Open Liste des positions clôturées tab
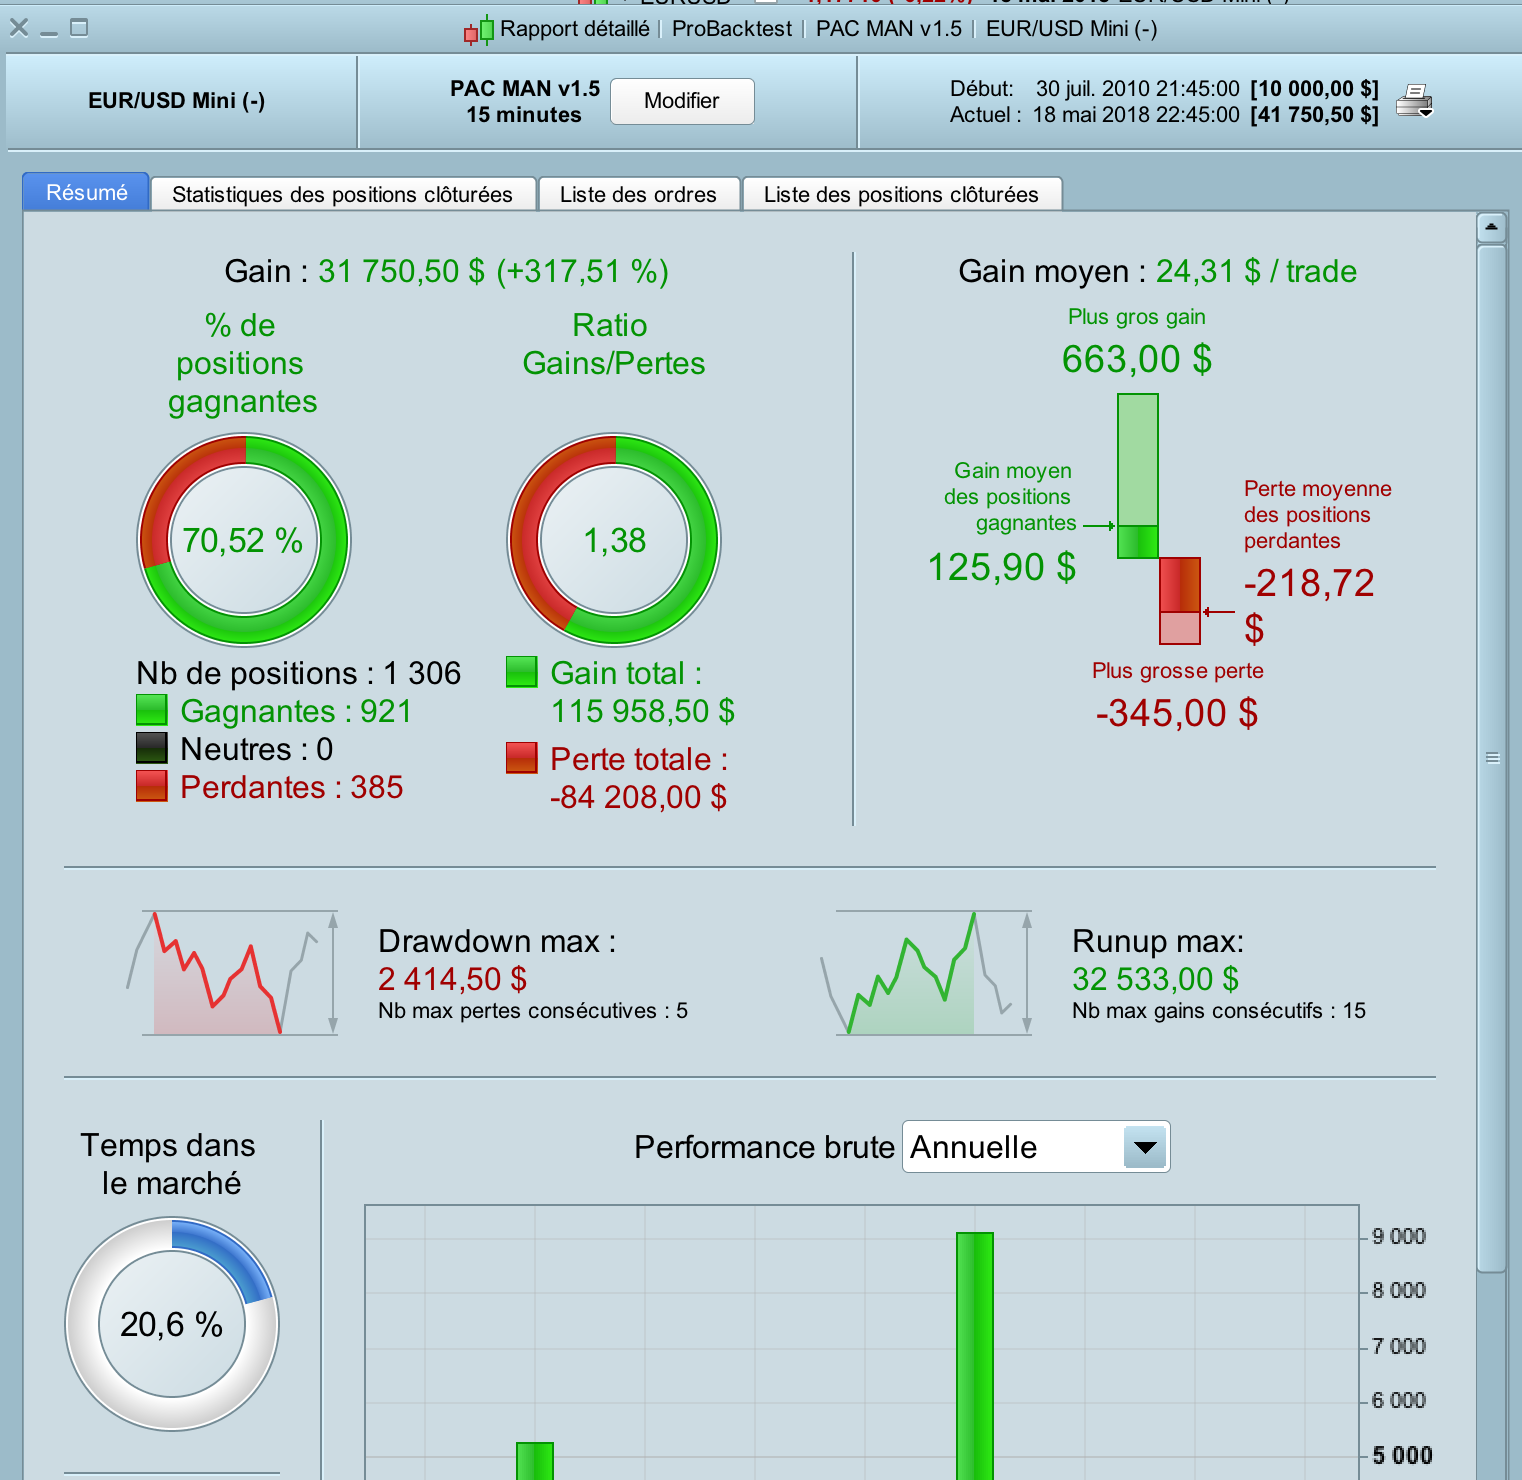 tap(902, 194)
